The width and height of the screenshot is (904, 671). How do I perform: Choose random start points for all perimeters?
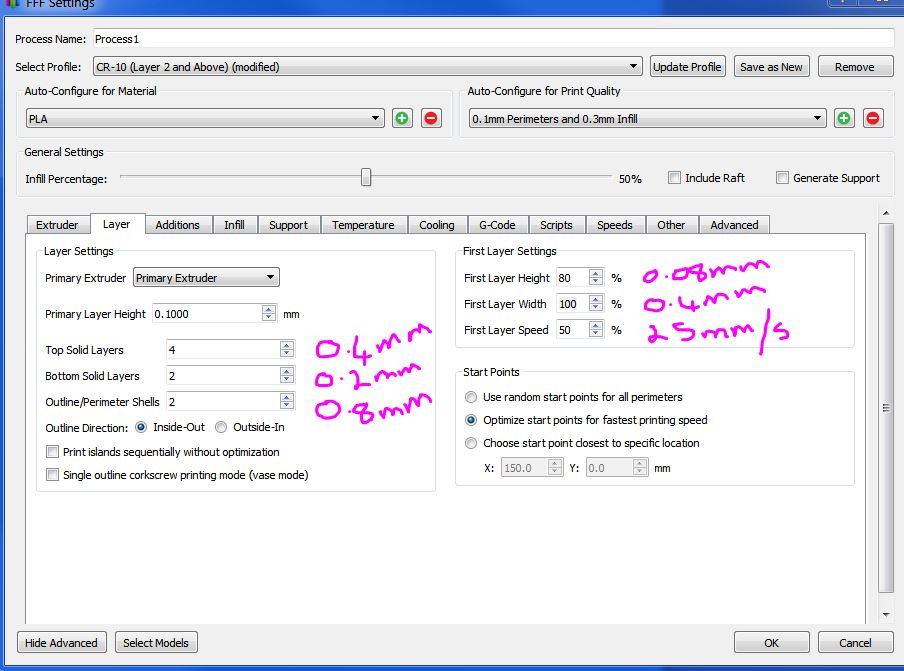tap(471, 397)
